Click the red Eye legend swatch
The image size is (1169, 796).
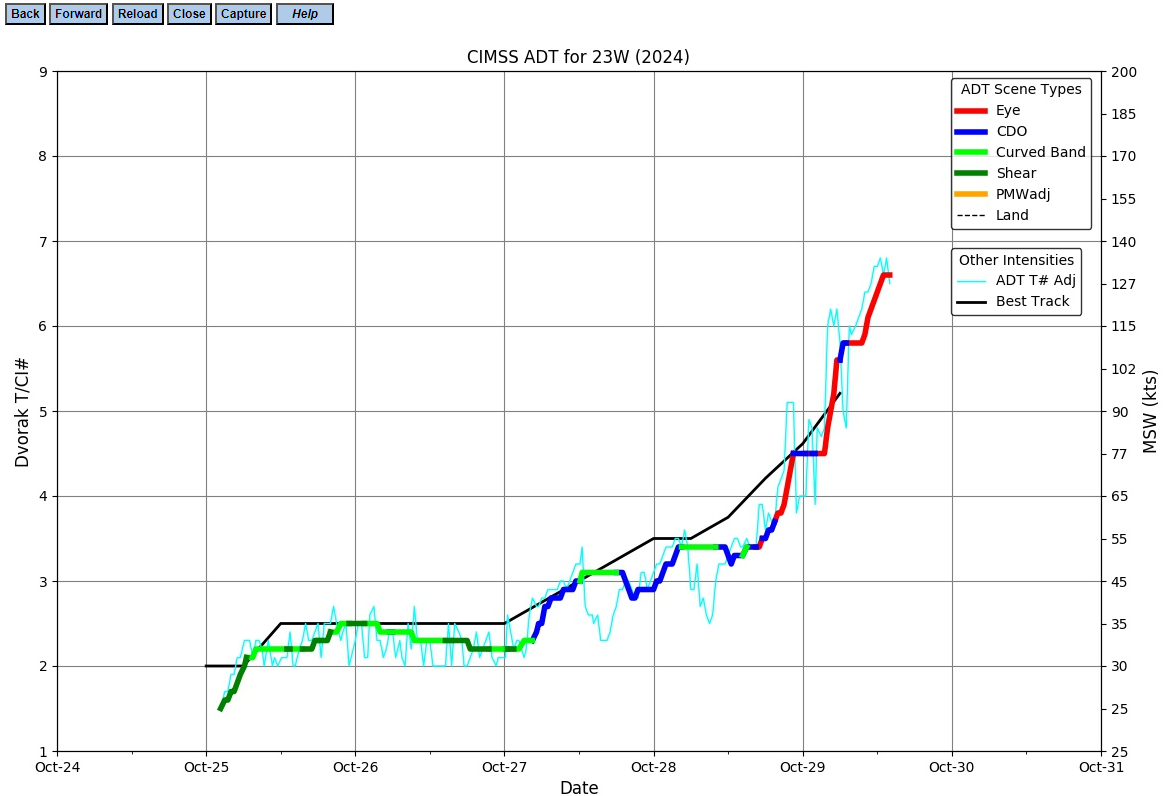[x=971, y=110]
